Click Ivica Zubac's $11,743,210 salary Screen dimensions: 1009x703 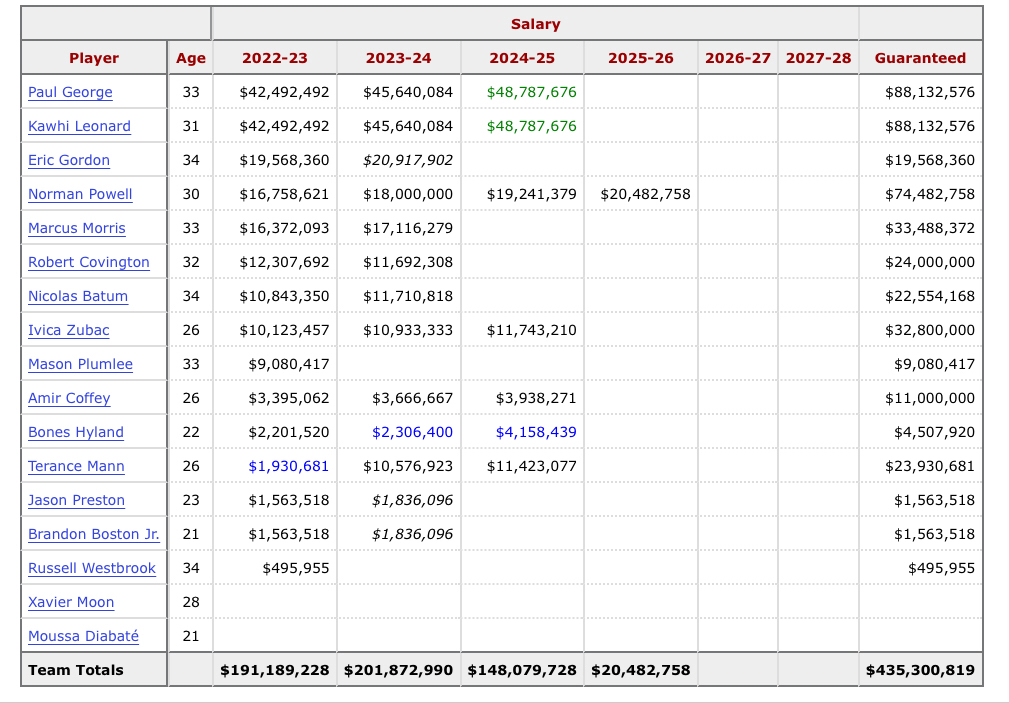[532, 330]
